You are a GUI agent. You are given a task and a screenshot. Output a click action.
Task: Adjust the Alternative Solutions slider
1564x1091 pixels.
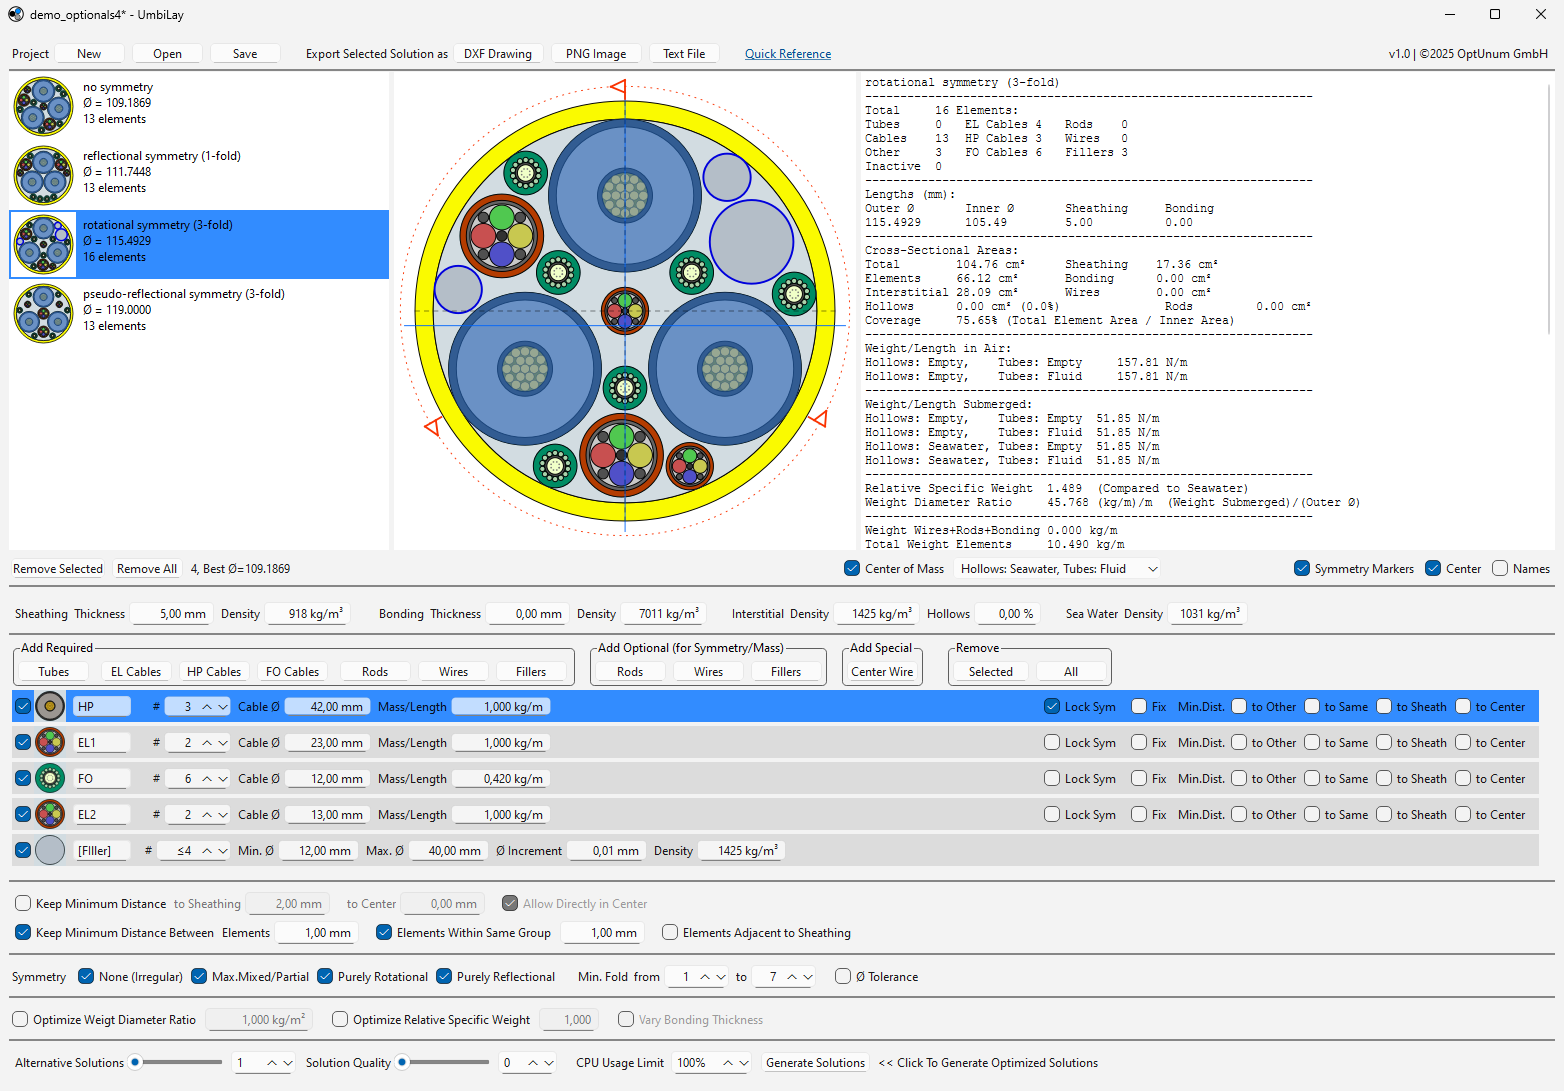[136, 1063]
